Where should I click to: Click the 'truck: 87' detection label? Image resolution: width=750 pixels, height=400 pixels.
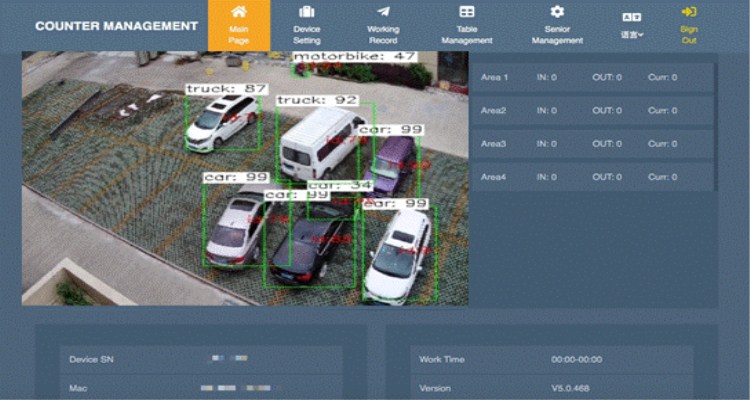tap(226, 89)
